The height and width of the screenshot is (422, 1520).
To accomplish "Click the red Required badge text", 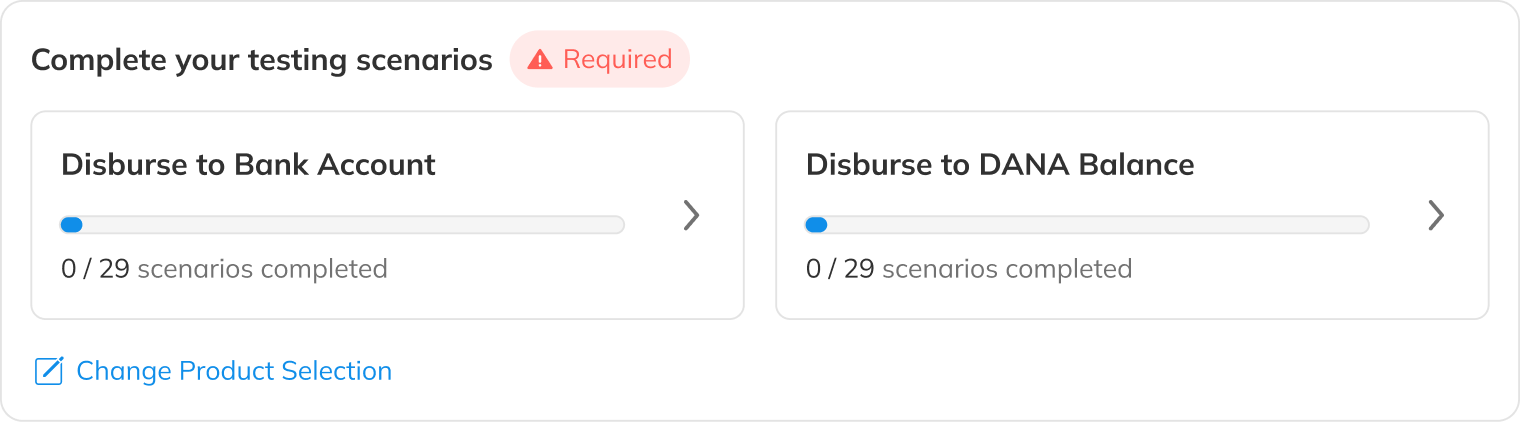I will (x=617, y=60).
